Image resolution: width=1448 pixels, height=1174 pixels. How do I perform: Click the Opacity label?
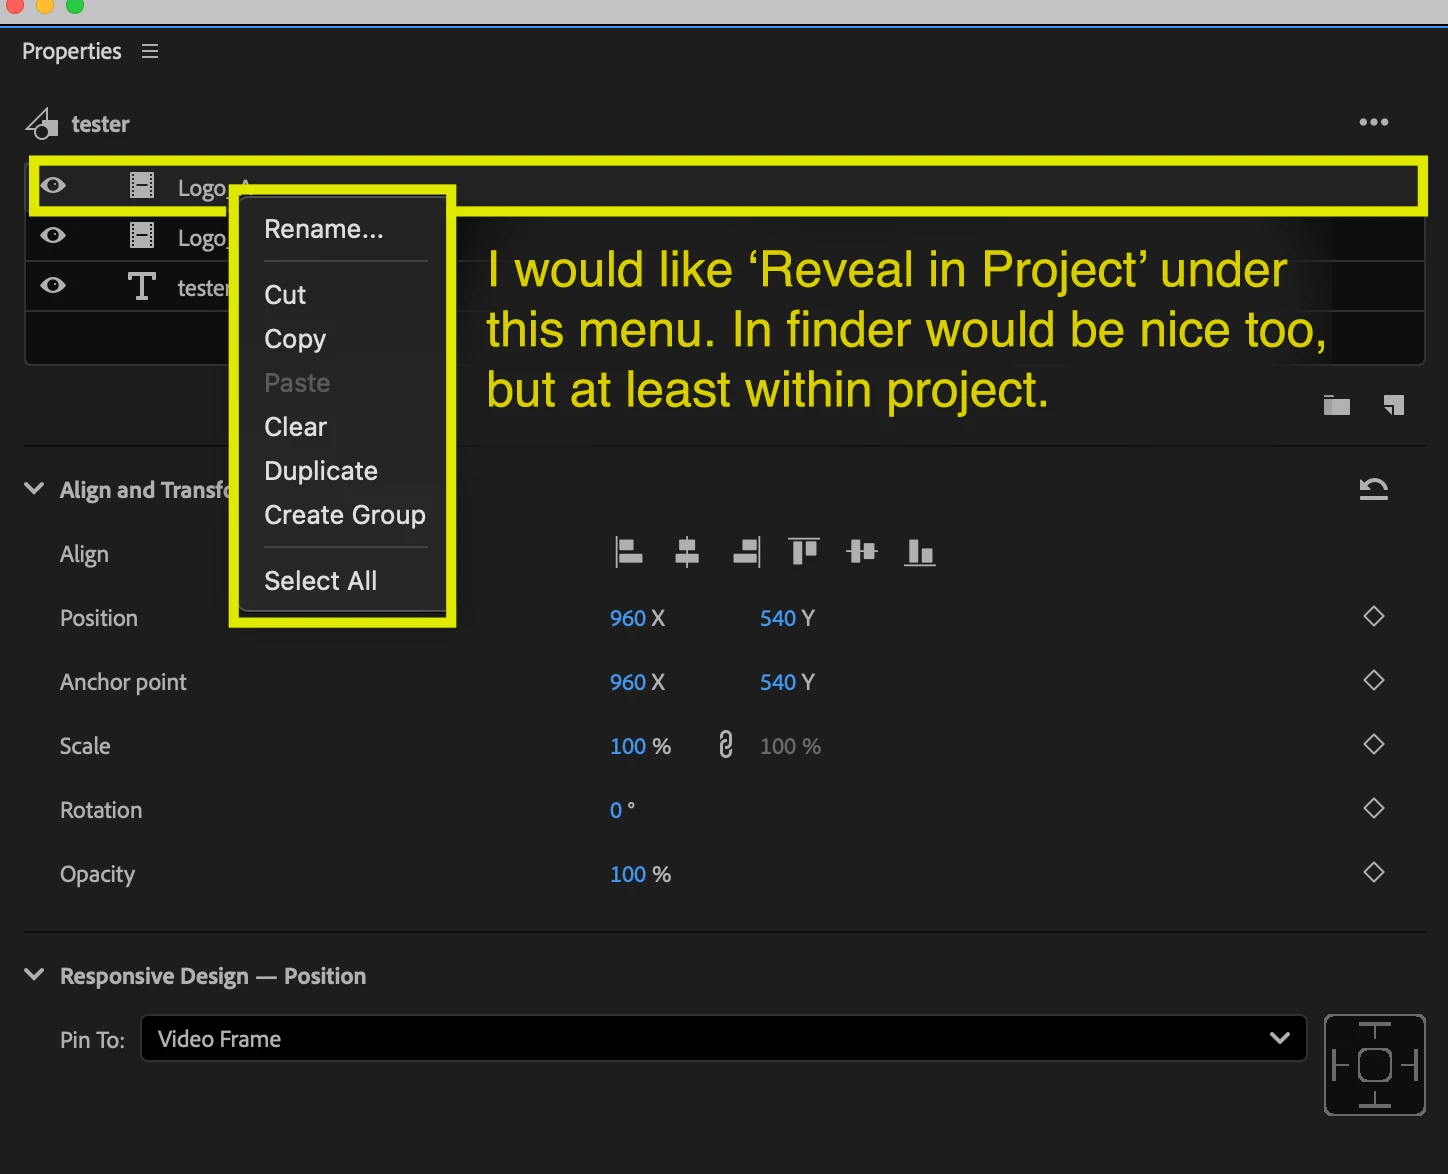tap(97, 874)
